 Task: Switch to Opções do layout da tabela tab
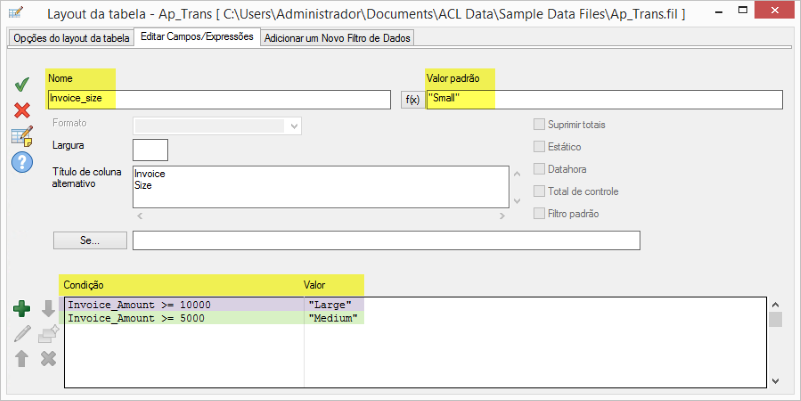coord(70,38)
